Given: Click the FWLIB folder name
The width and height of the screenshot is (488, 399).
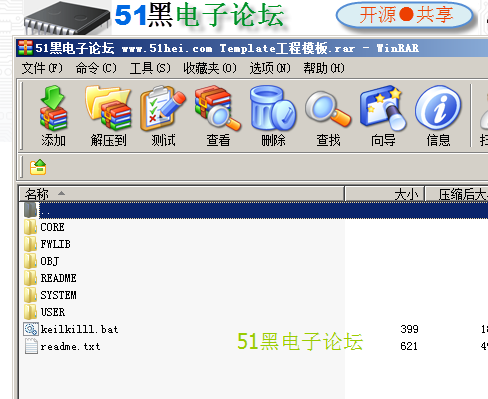Looking at the screenshot, I should pyautogui.click(x=55, y=244).
